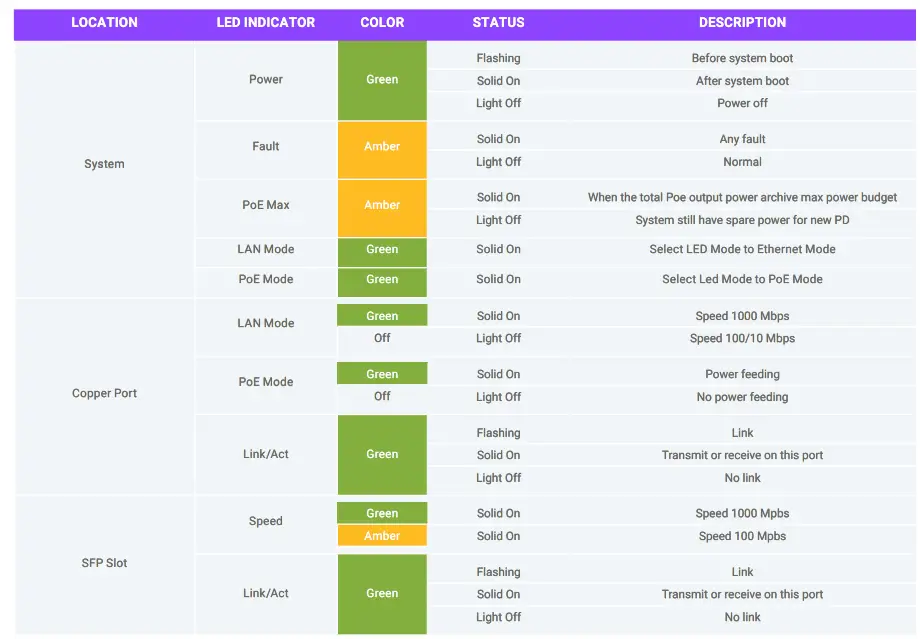Select the PoE Max indicator cell

[266, 205]
